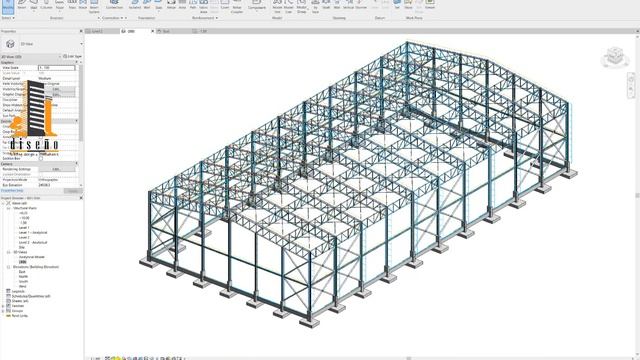The image size is (640, 360).
Task: Choose the Shaft opening tool
Action: tap(326, 5)
